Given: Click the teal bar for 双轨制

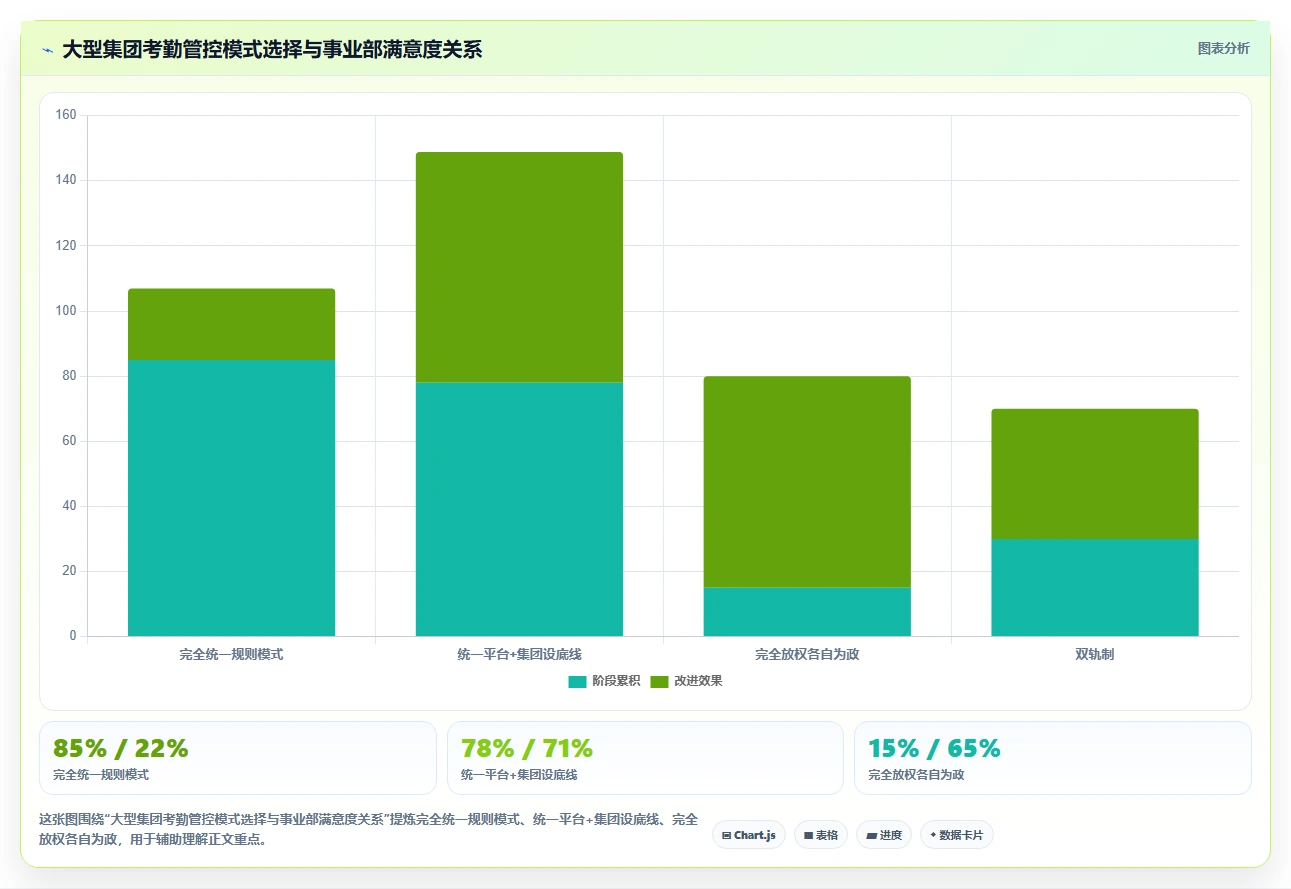Looking at the screenshot, I should point(1095,588).
